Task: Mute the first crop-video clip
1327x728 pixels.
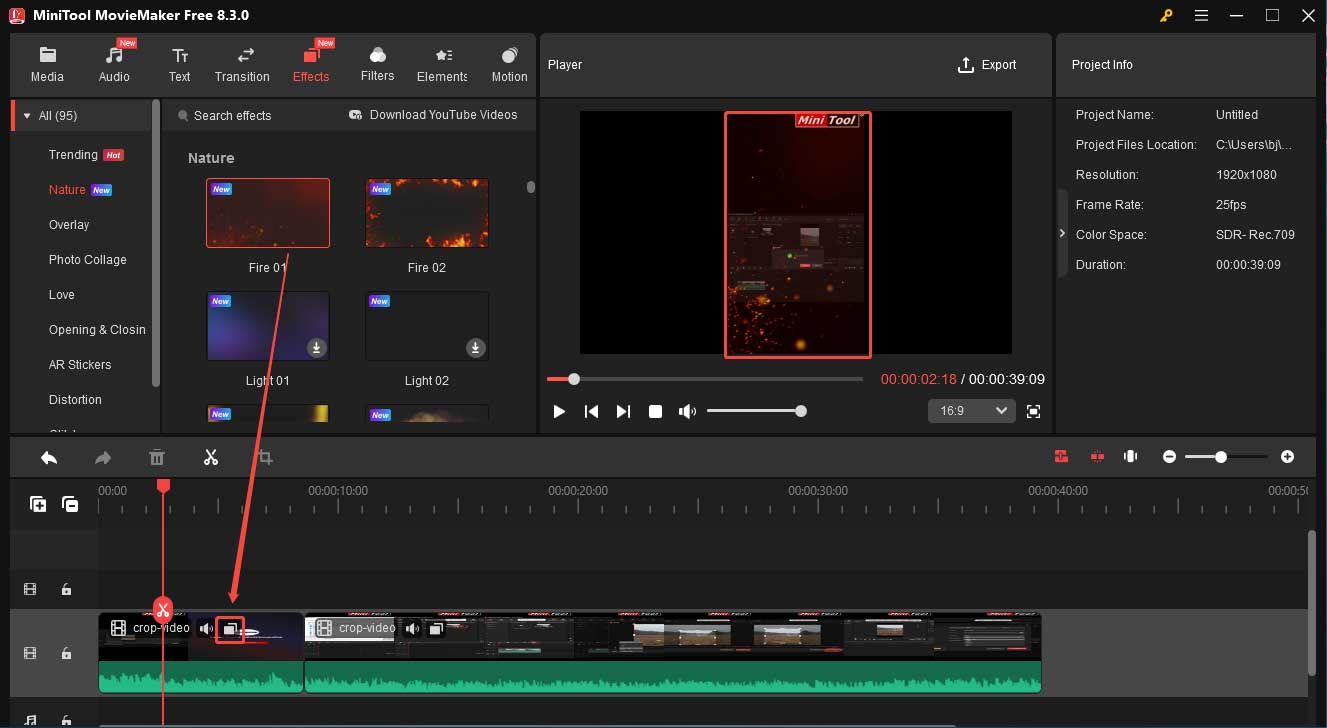Action: [206, 629]
